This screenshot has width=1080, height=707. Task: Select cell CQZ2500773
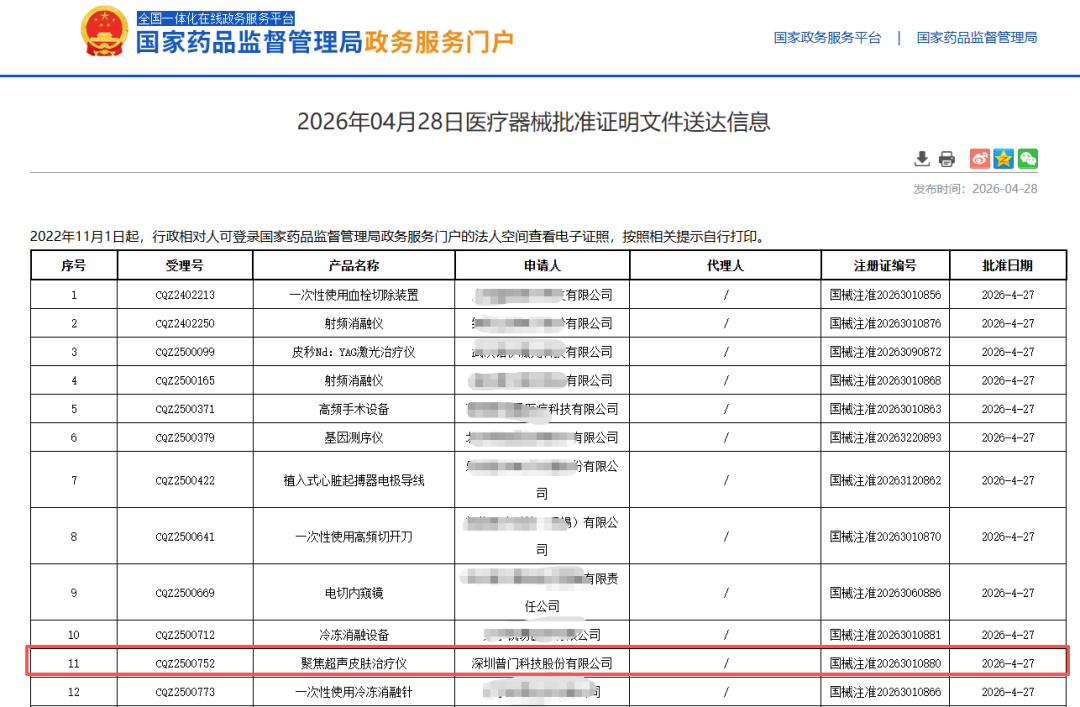[185, 692]
